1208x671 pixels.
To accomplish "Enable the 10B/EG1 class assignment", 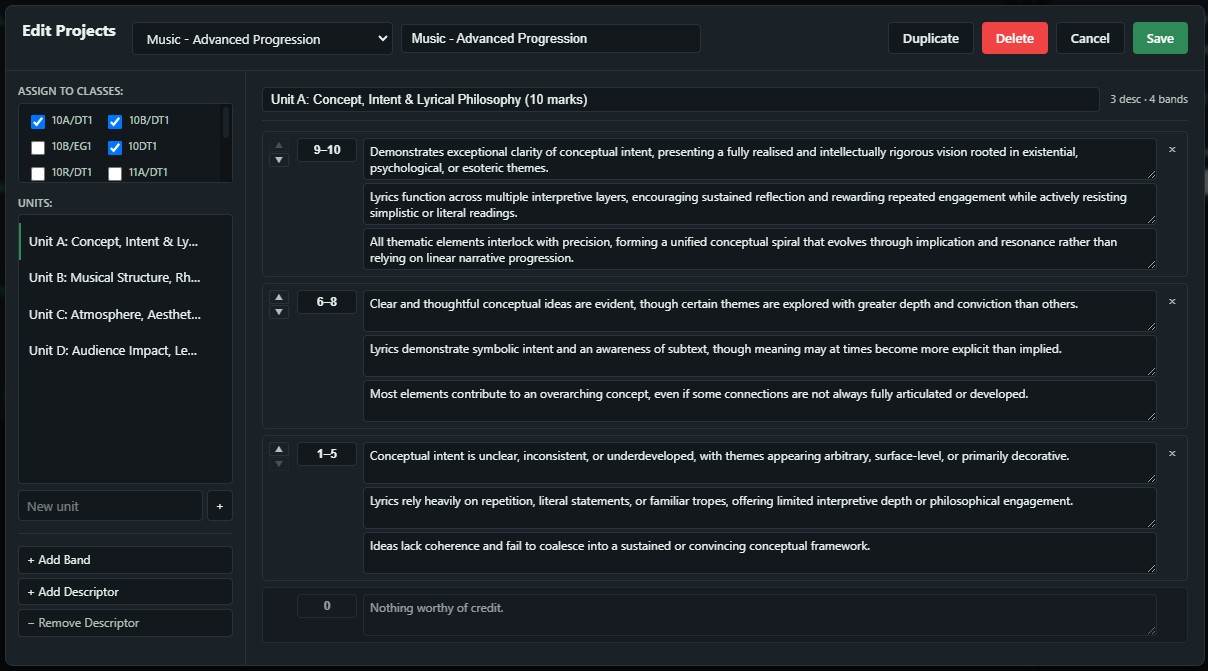I will point(37,146).
